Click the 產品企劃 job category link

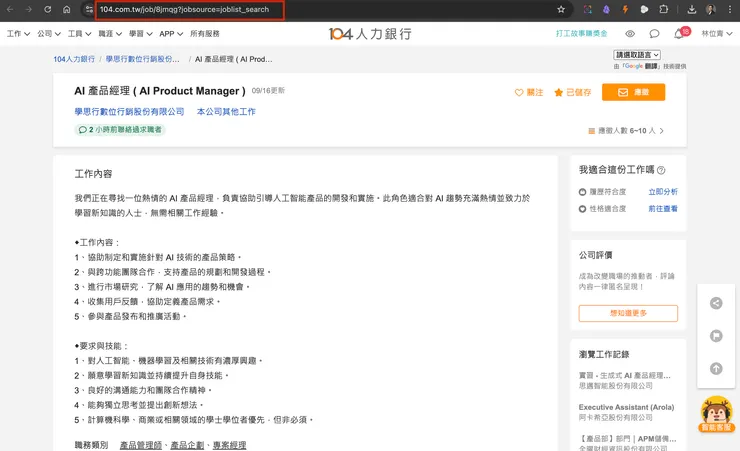(x=187, y=445)
